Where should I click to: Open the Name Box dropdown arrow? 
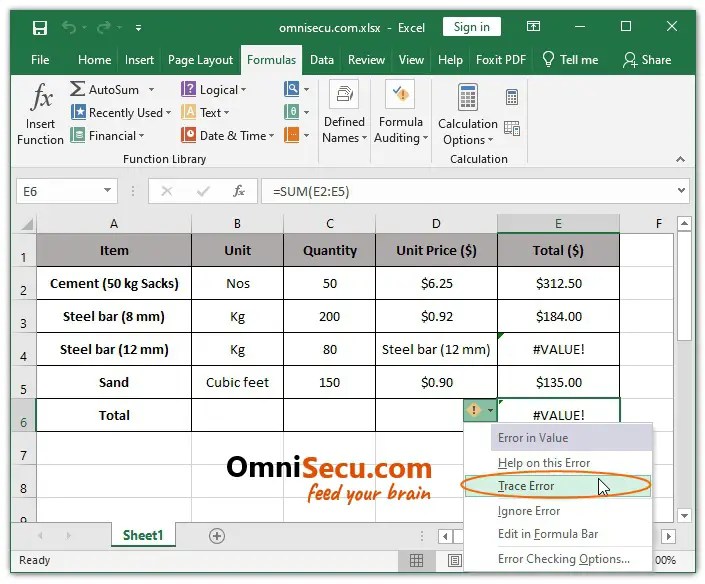tap(107, 191)
